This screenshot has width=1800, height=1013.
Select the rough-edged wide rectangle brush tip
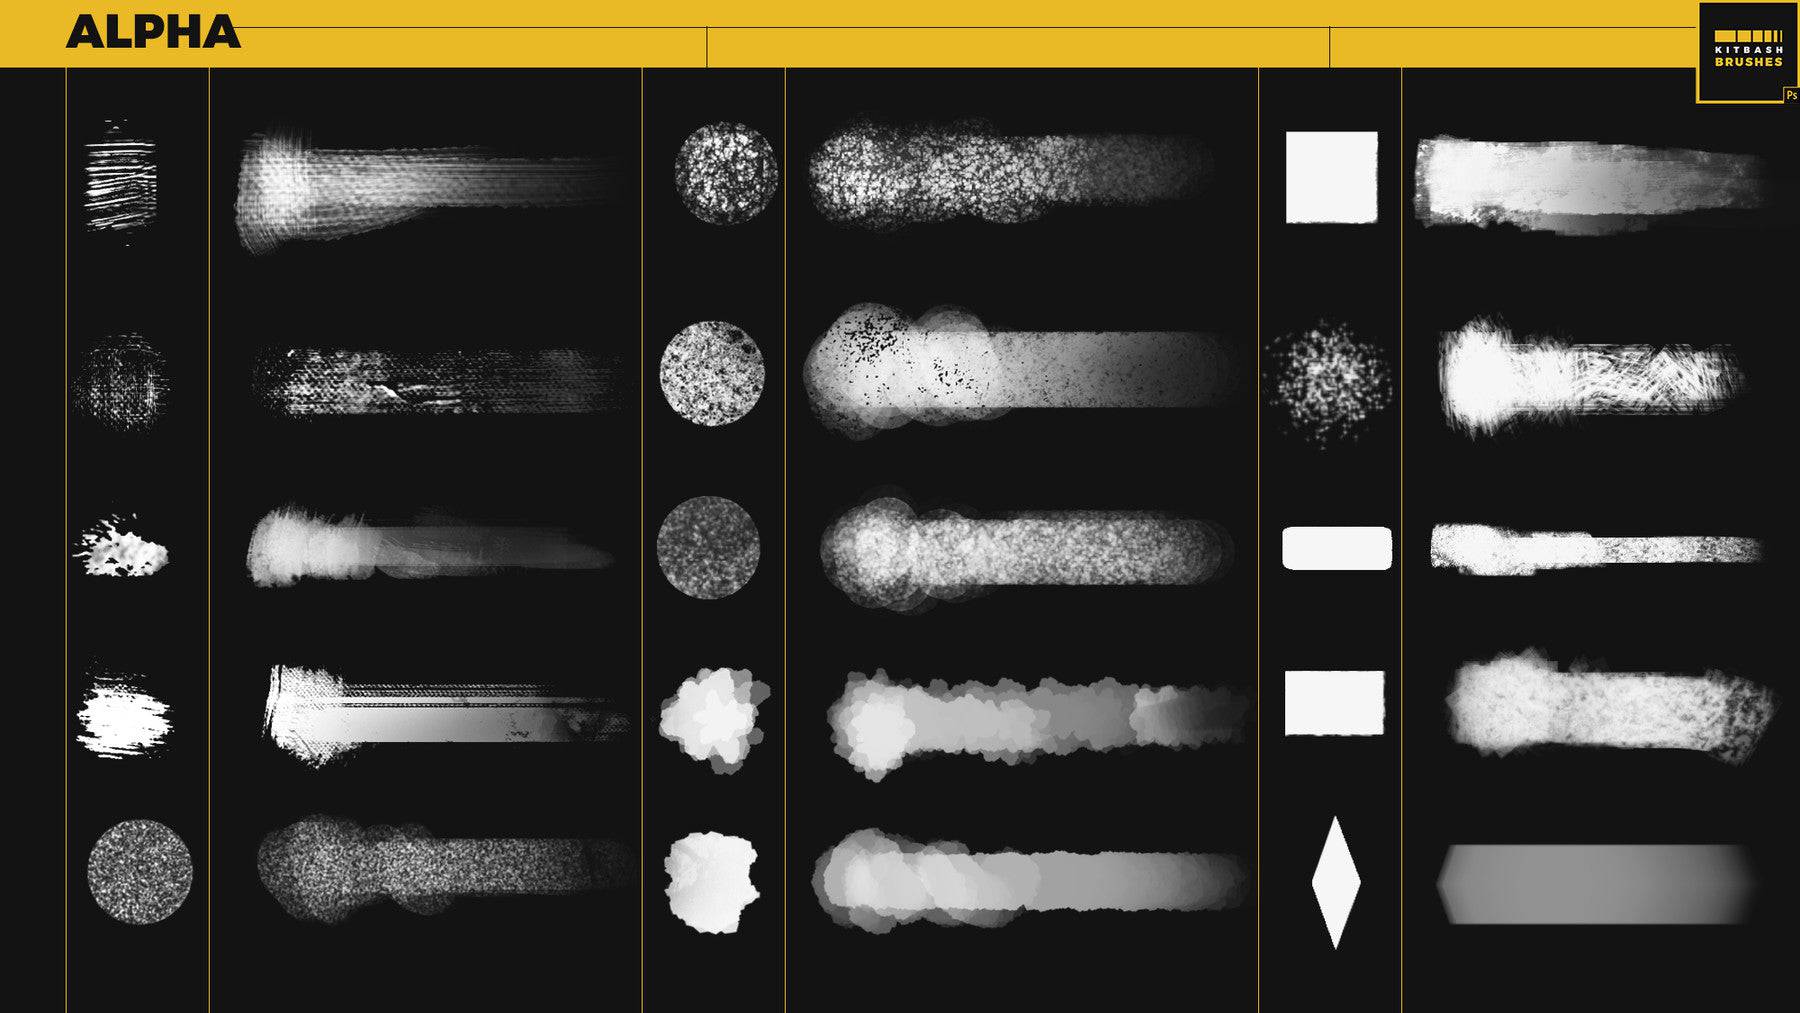click(x=1334, y=703)
